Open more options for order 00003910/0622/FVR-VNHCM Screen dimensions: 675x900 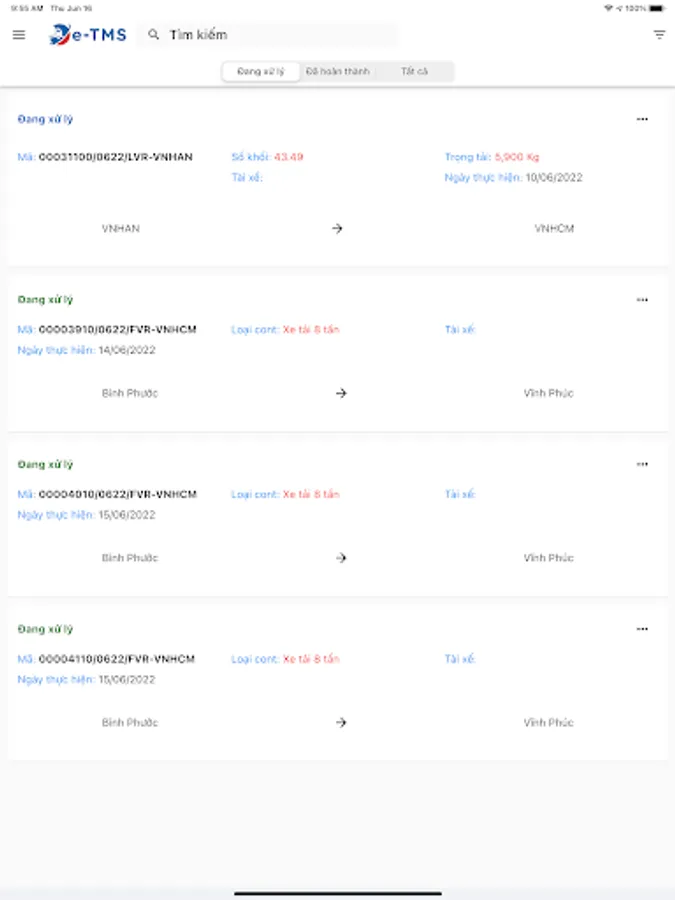642,300
